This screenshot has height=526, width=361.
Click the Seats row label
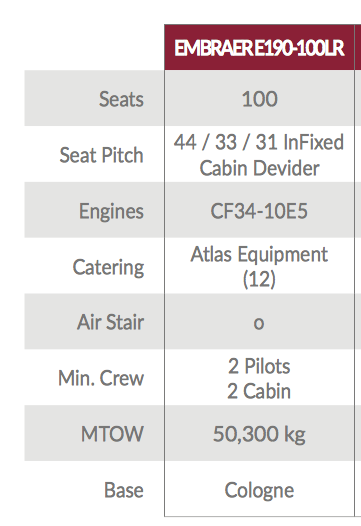click(x=121, y=99)
